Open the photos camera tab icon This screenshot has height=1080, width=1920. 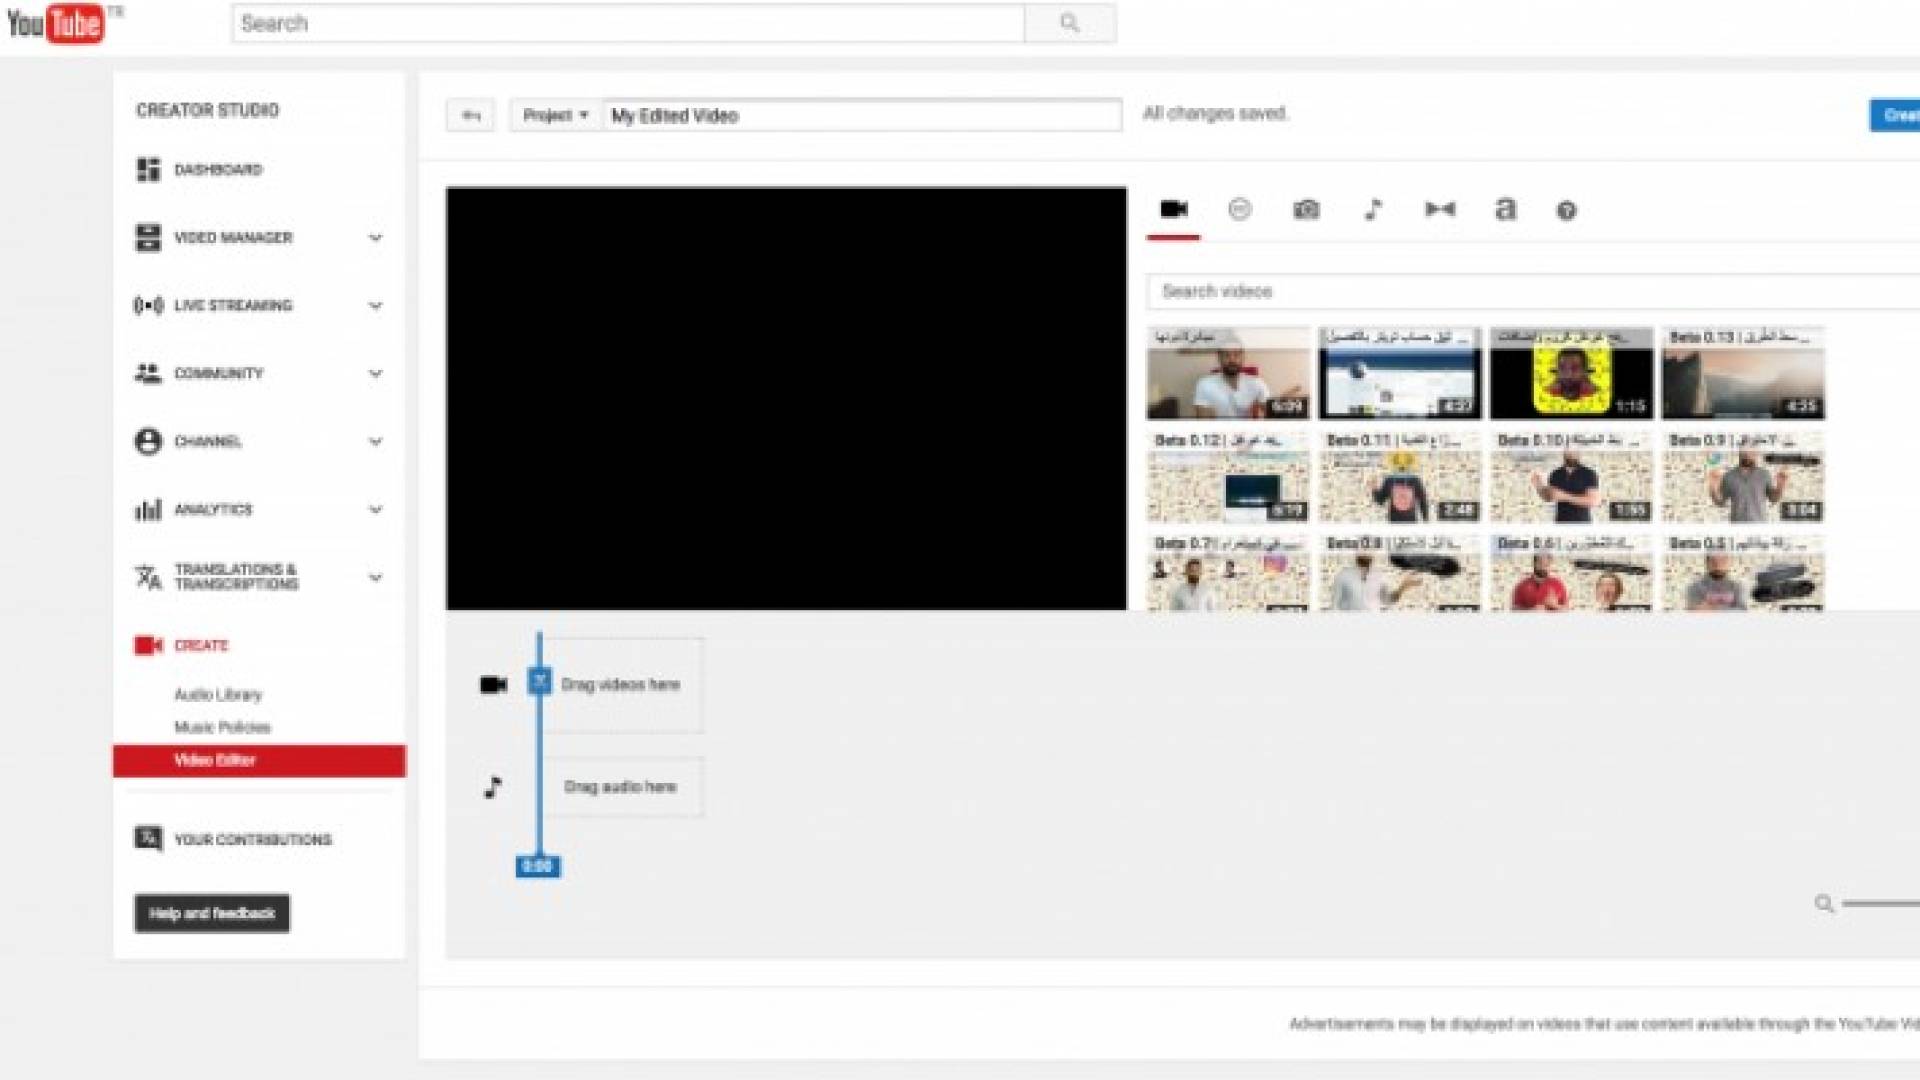click(x=1306, y=210)
